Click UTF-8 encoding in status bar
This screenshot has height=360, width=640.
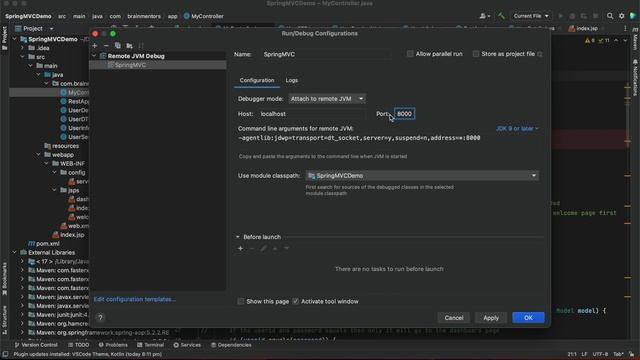600,354
